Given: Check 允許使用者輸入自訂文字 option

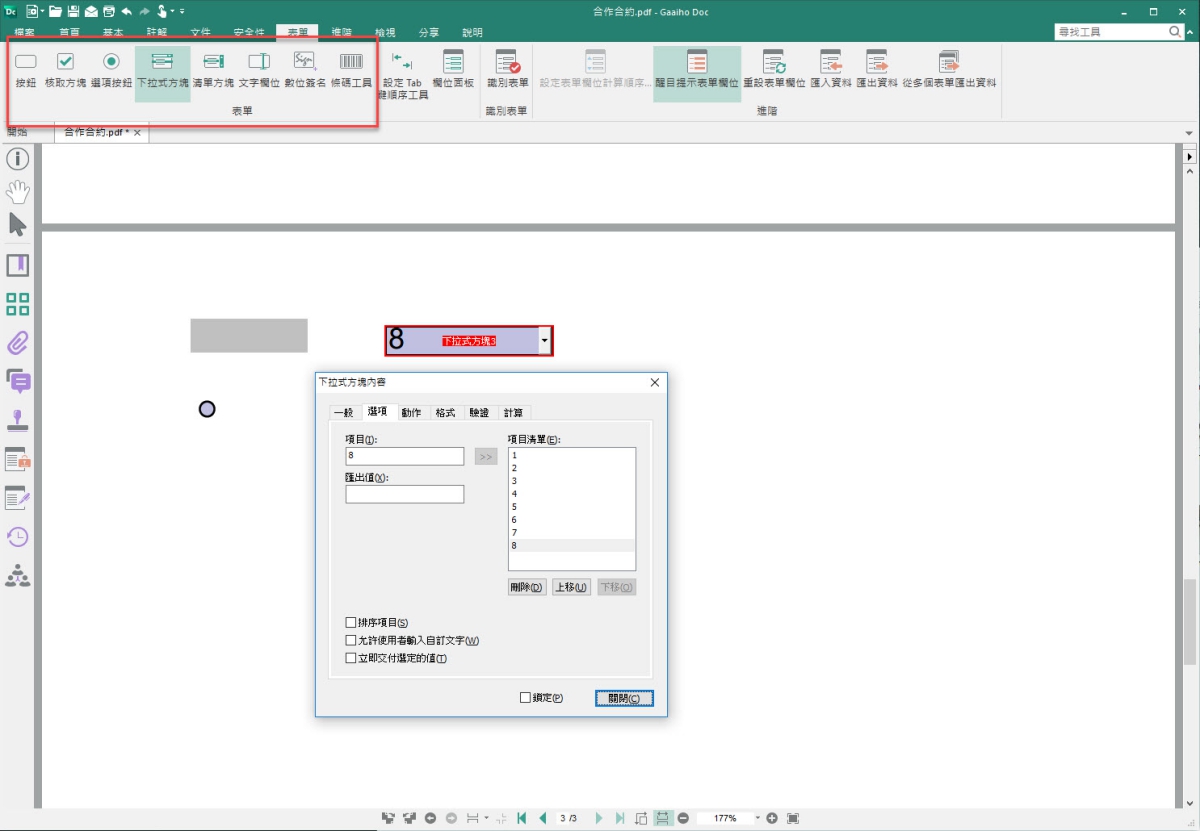Looking at the screenshot, I should pos(351,641).
